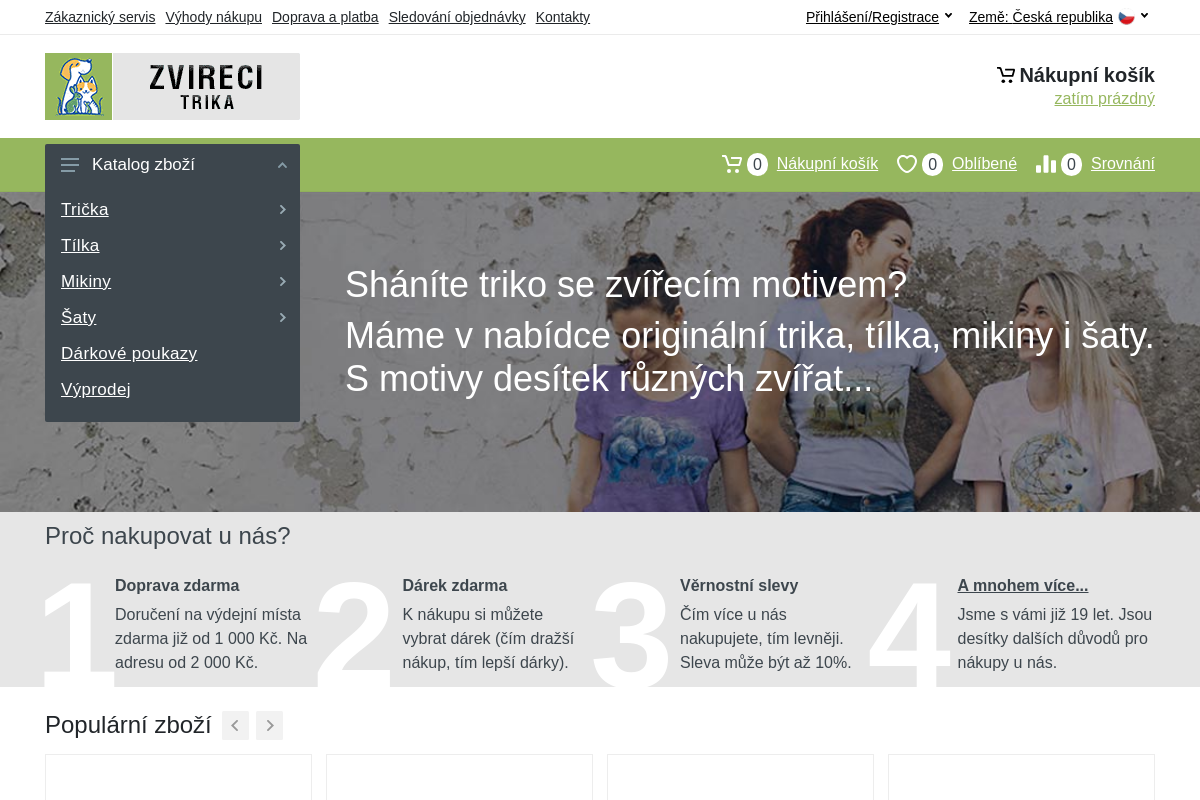
Task: Open the Sledování objednávky link
Action: [457, 17]
